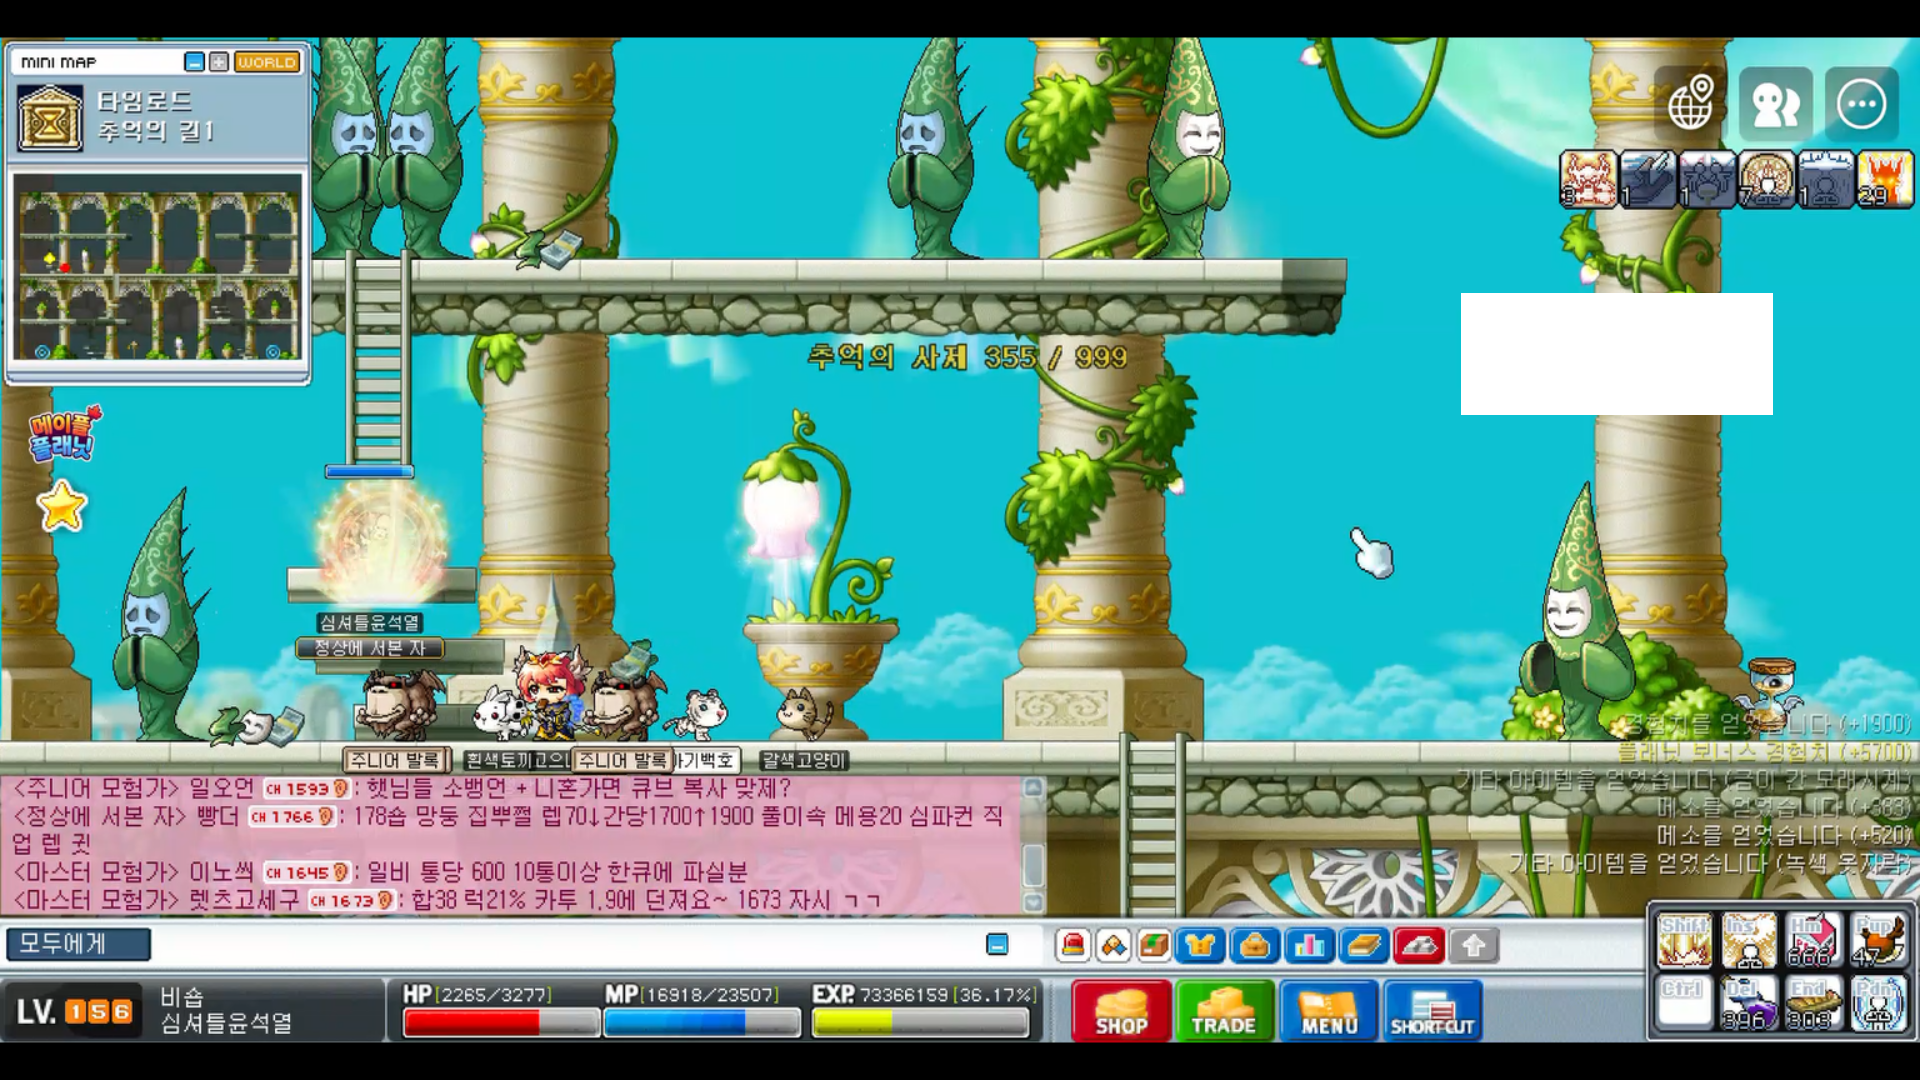This screenshot has height=1080, width=1920.
Task: Click channel badge CH 1645 in chat
Action: click(x=306, y=873)
